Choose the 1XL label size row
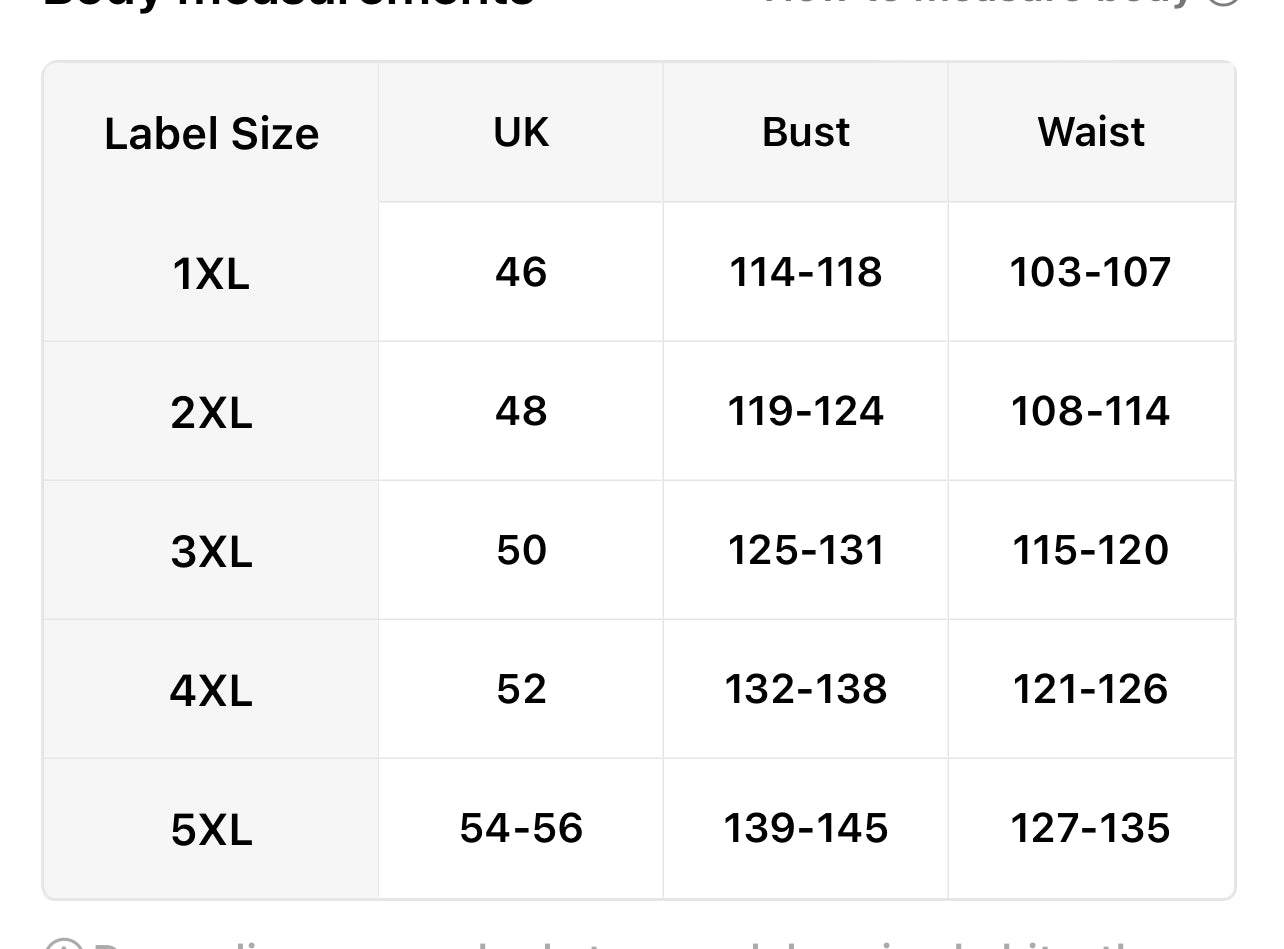The height and width of the screenshot is (949, 1284). (211, 273)
